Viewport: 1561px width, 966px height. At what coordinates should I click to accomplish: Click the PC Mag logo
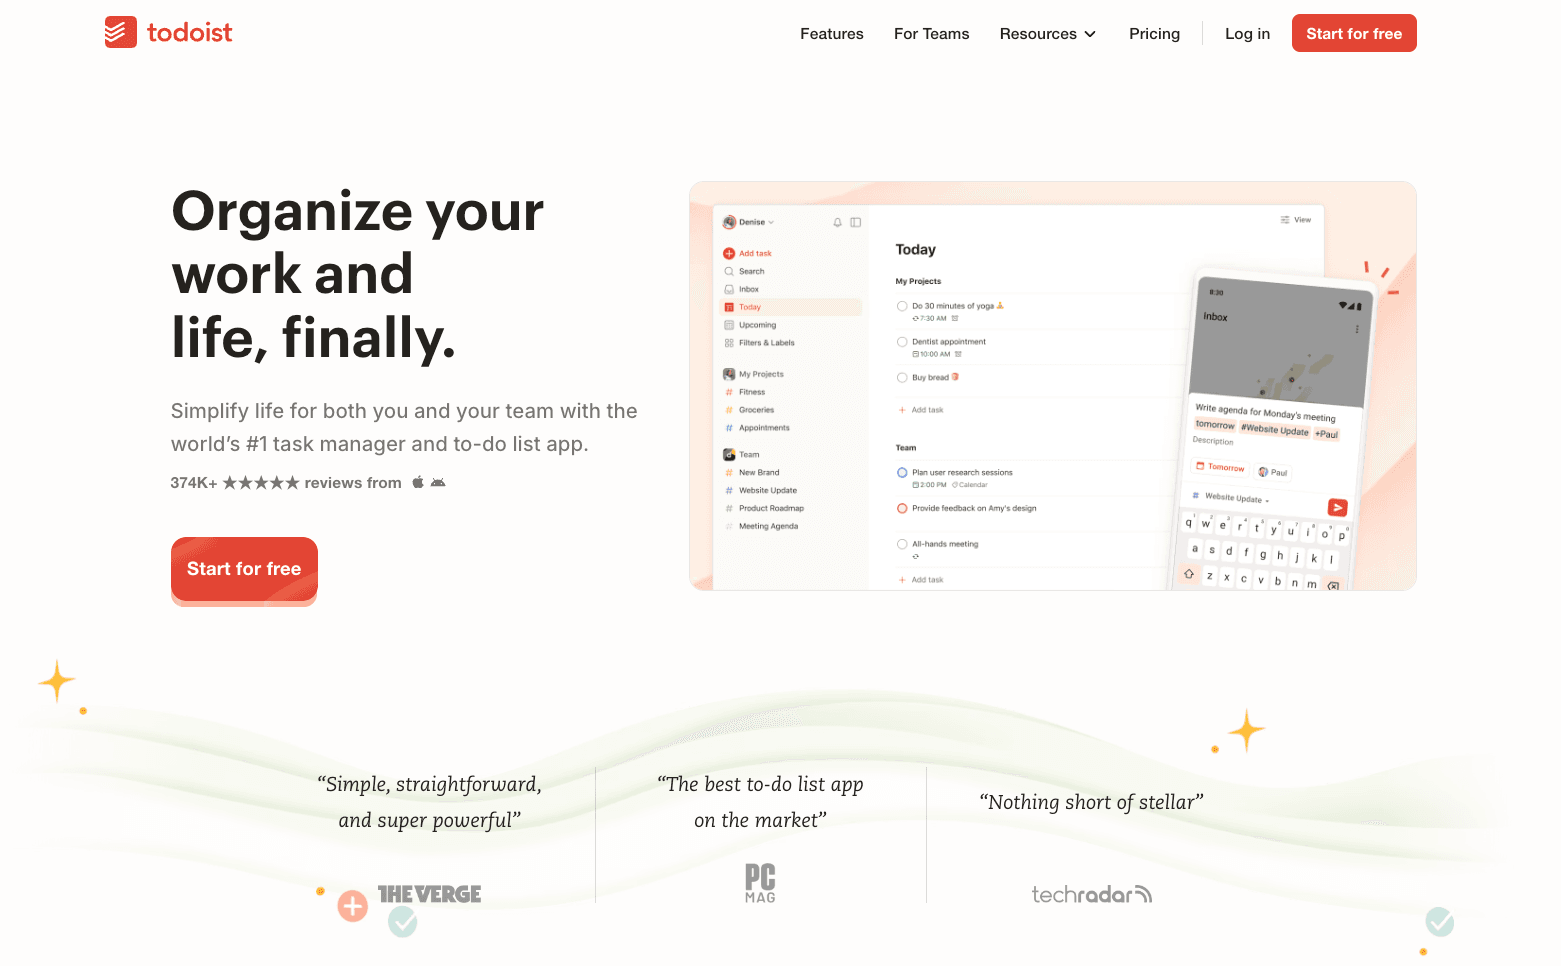coord(760,883)
